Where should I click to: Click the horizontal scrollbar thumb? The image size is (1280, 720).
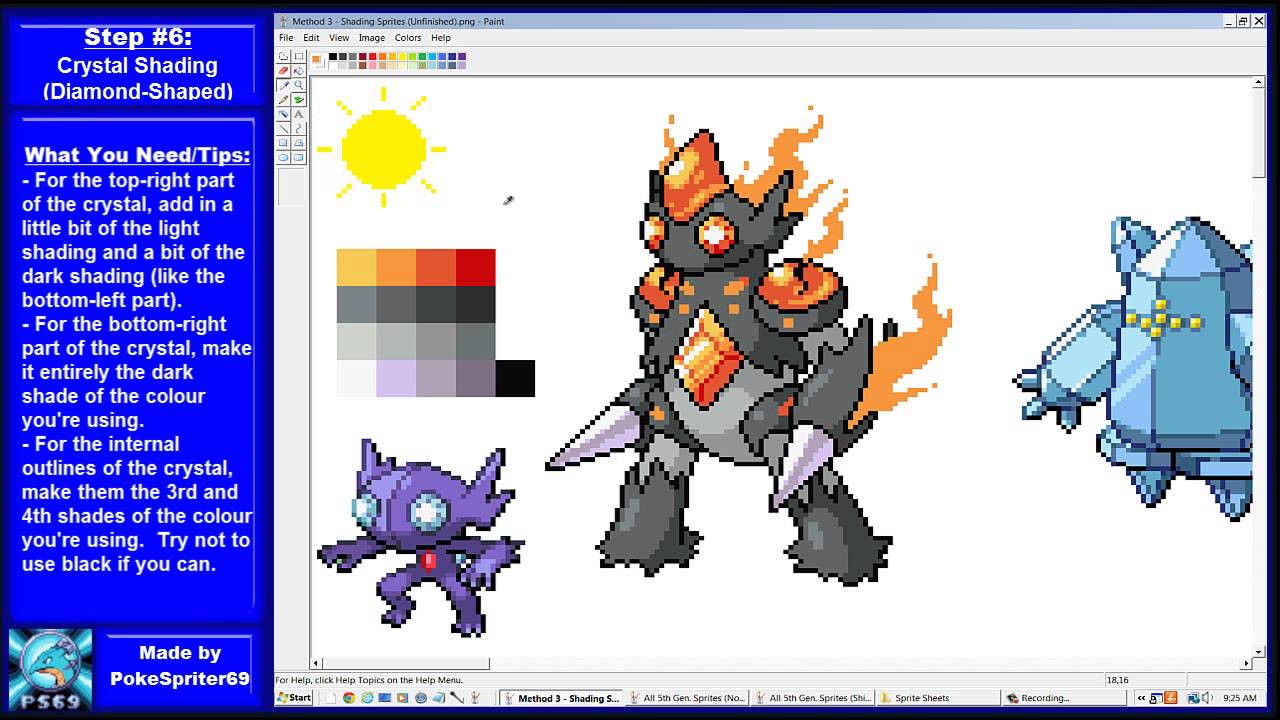point(406,663)
